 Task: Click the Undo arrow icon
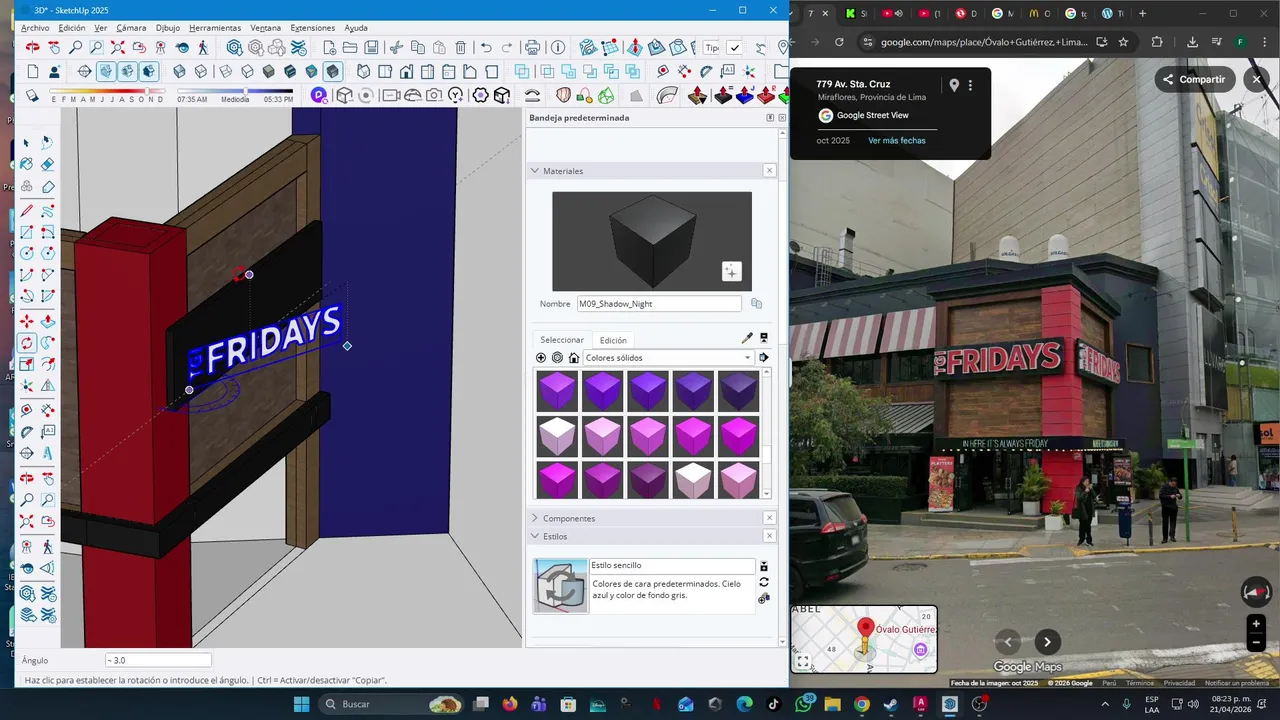[x=486, y=47]
